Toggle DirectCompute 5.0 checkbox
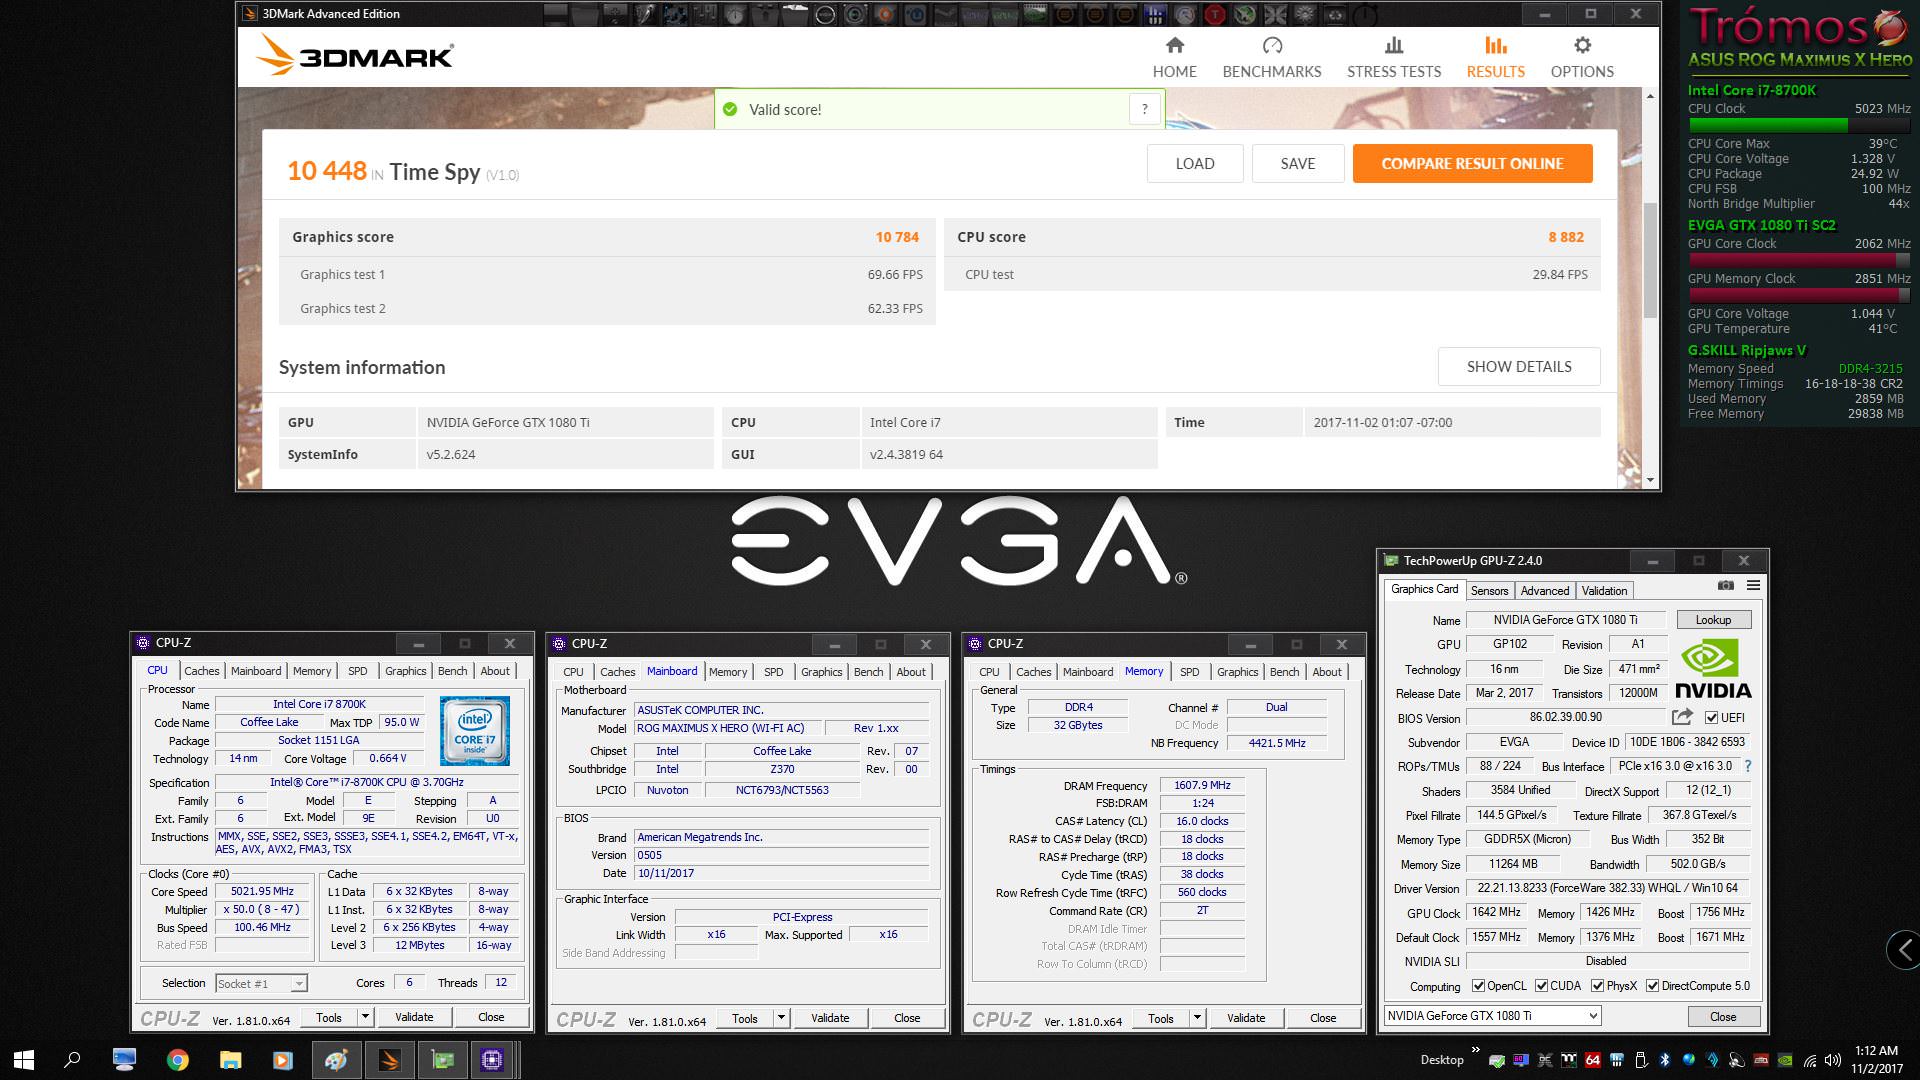Image resolution: width=1920 pixels, height=1080 pixels. [1652, 986]
